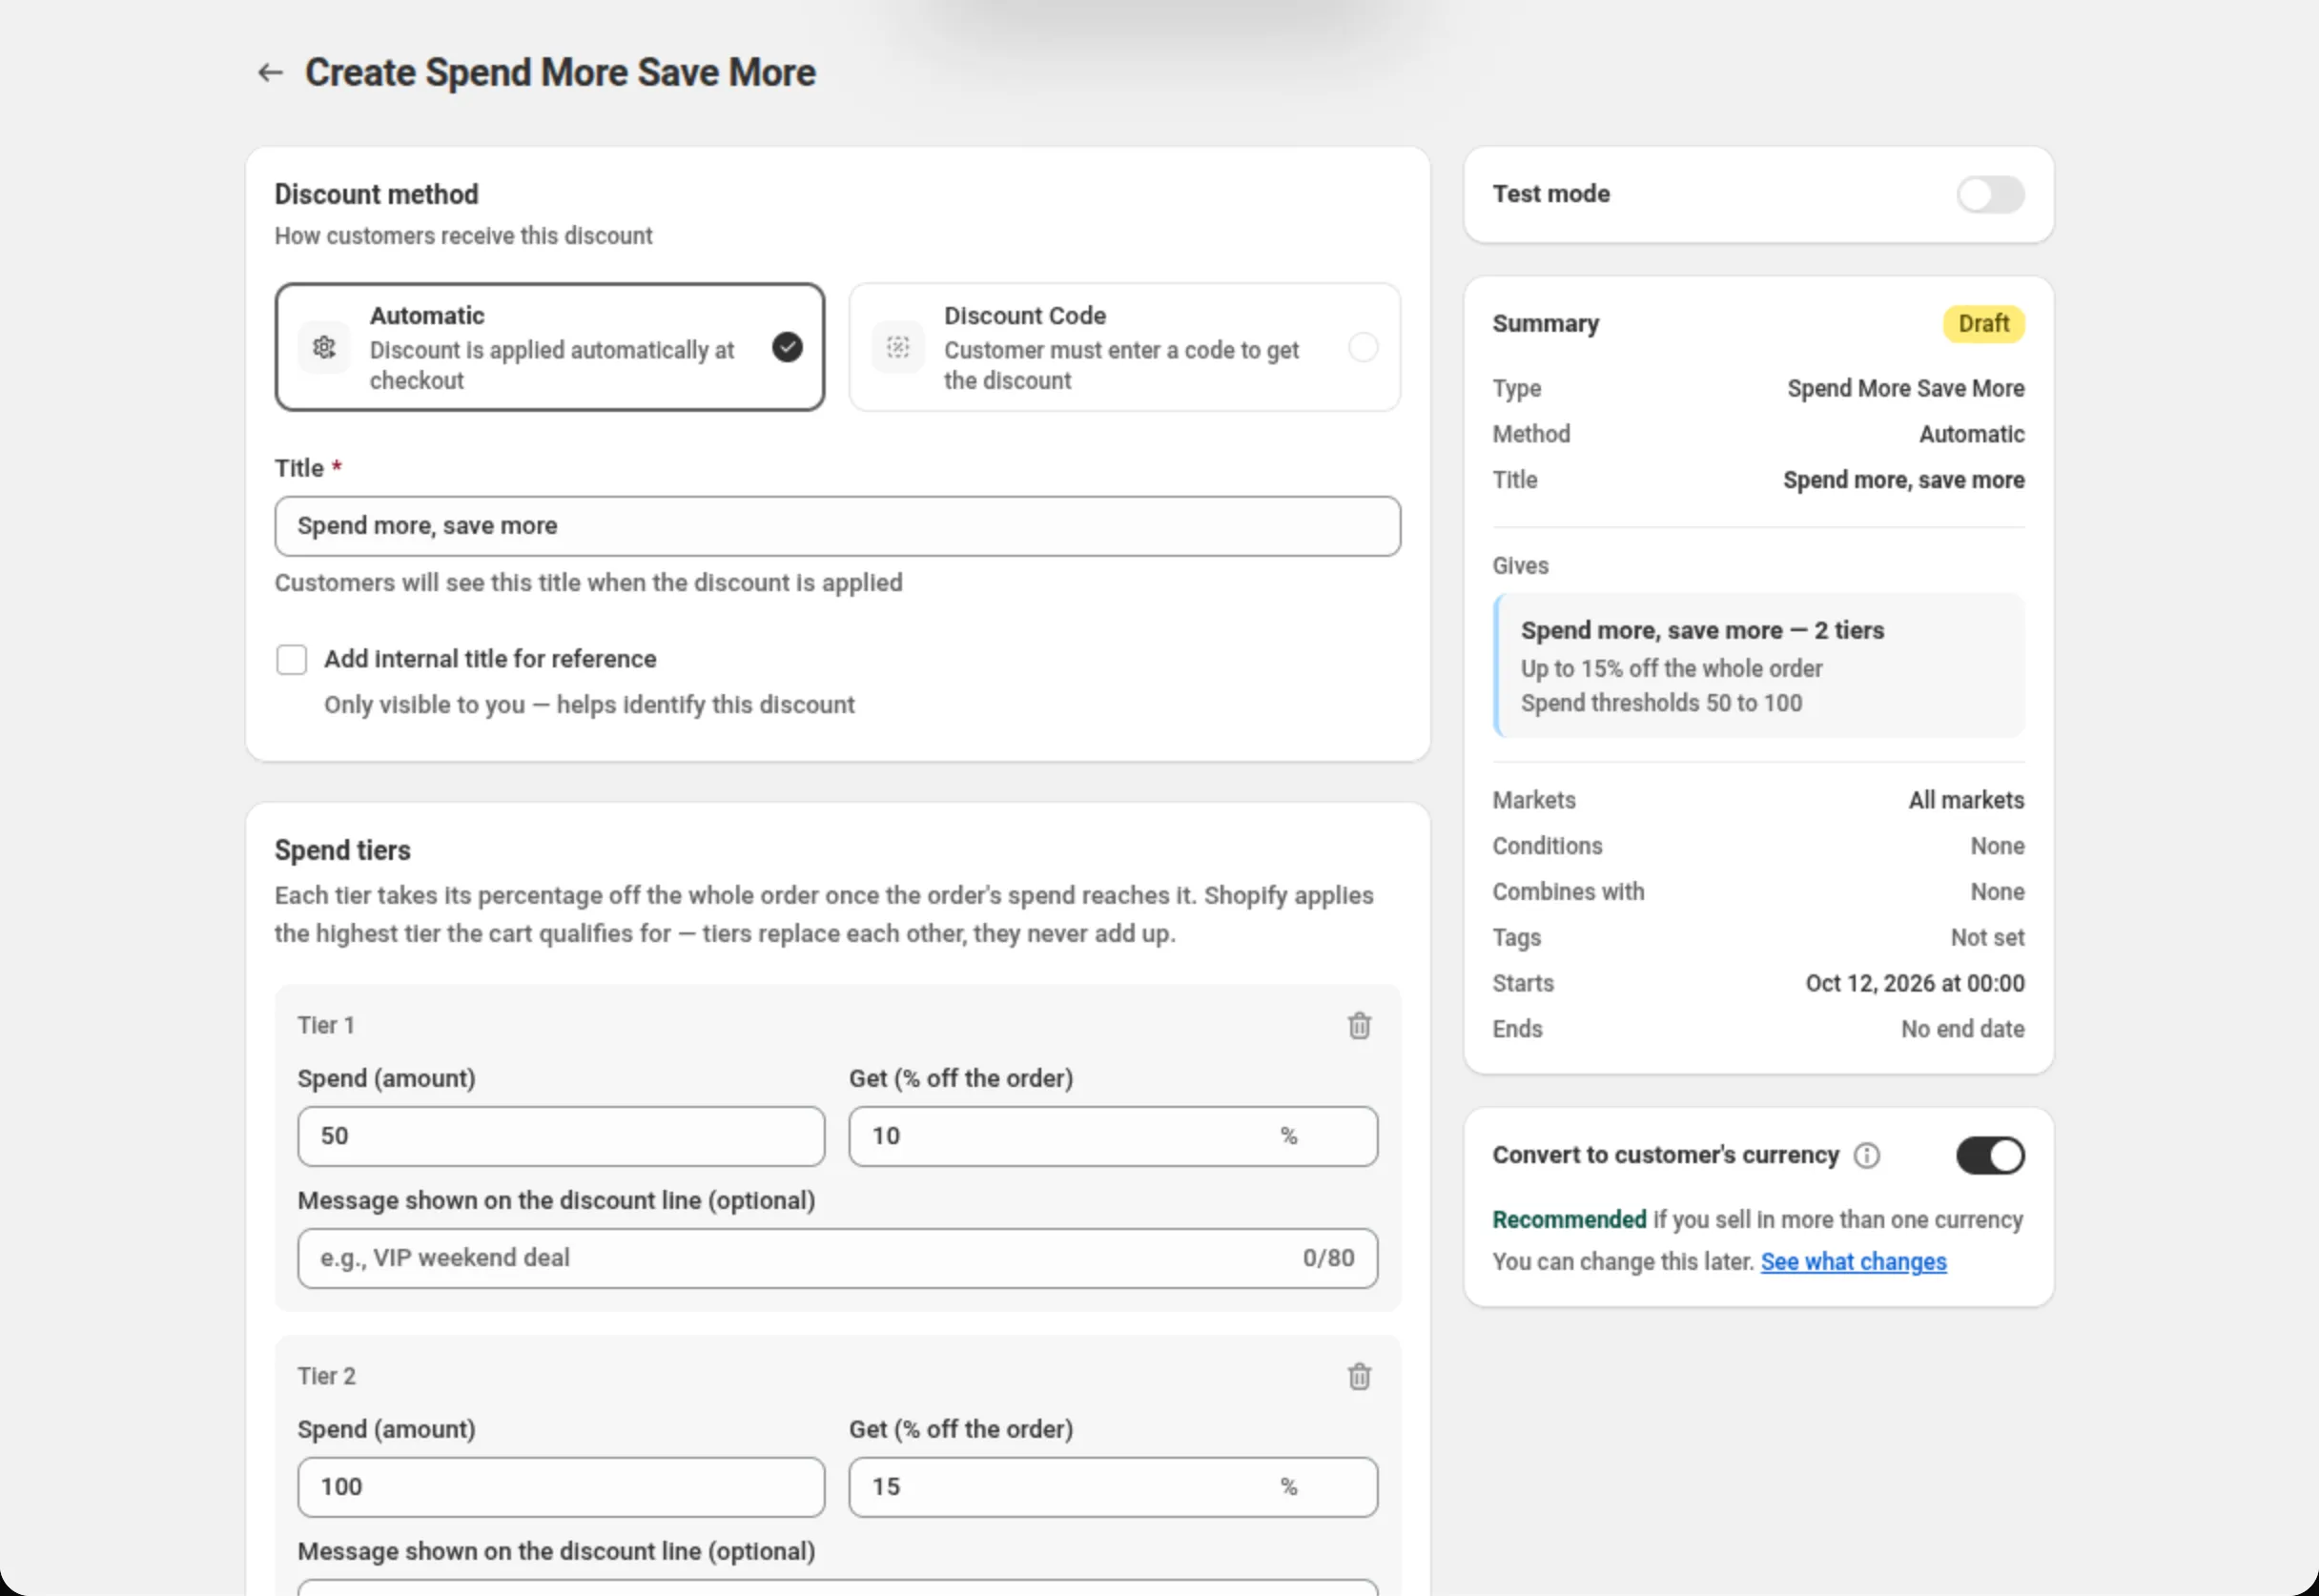Image resolution: width=2319 pixels, height=1596 pixels.
Task: Click the Create Spend More Save More heading
Action: [x=560, y=73]
